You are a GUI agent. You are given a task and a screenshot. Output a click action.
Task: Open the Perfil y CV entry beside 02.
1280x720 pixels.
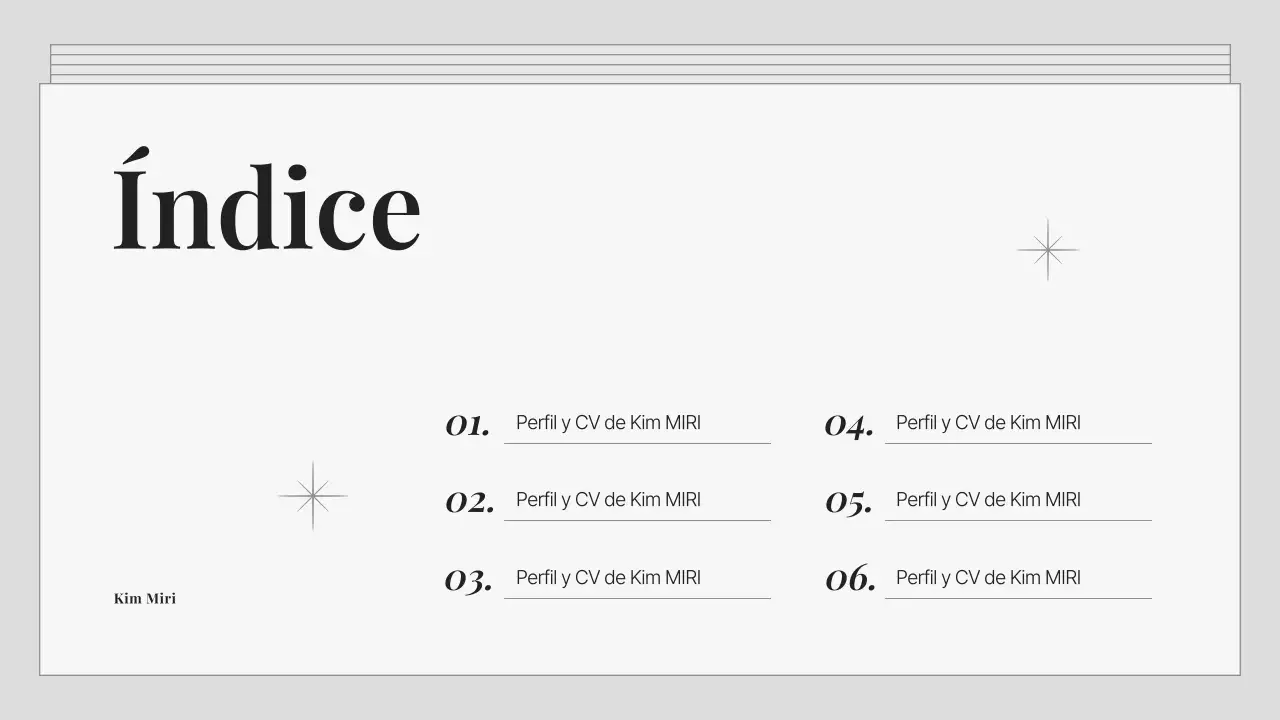[x=608, y=500]
